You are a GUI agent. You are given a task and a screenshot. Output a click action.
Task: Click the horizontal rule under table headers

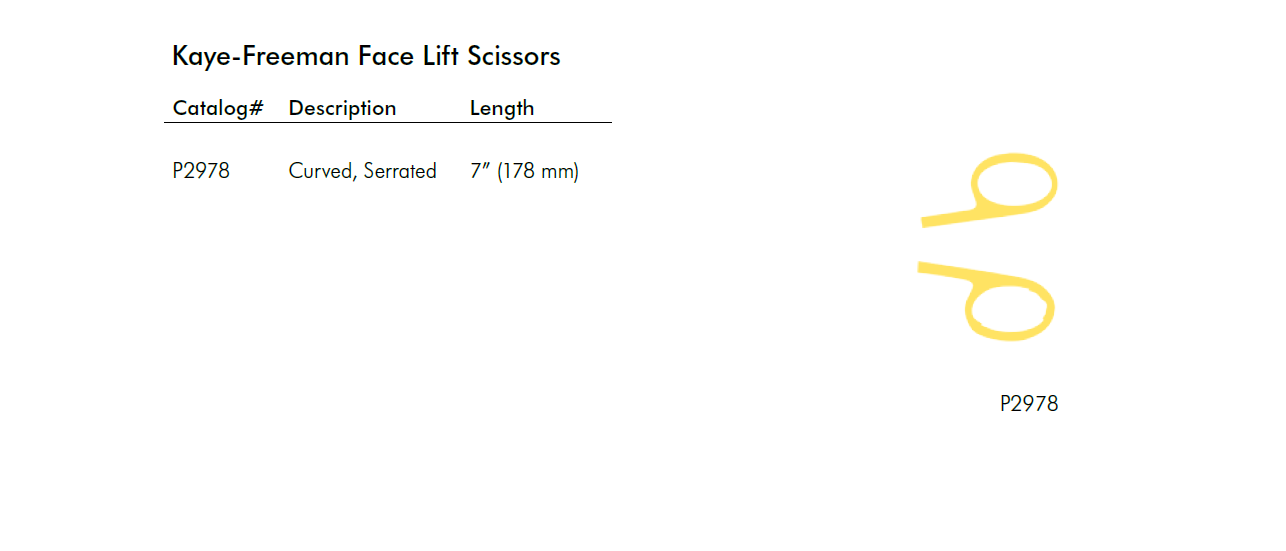(387, 123)
